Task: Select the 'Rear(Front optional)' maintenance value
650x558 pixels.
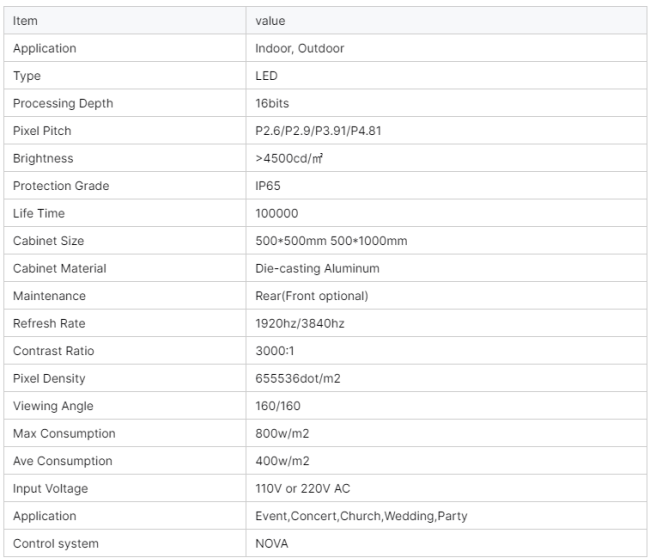Action: [312, 296]
